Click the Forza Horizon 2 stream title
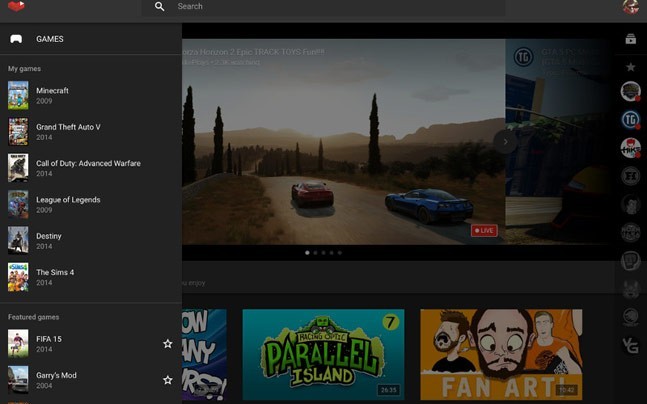 pos(253,52)
